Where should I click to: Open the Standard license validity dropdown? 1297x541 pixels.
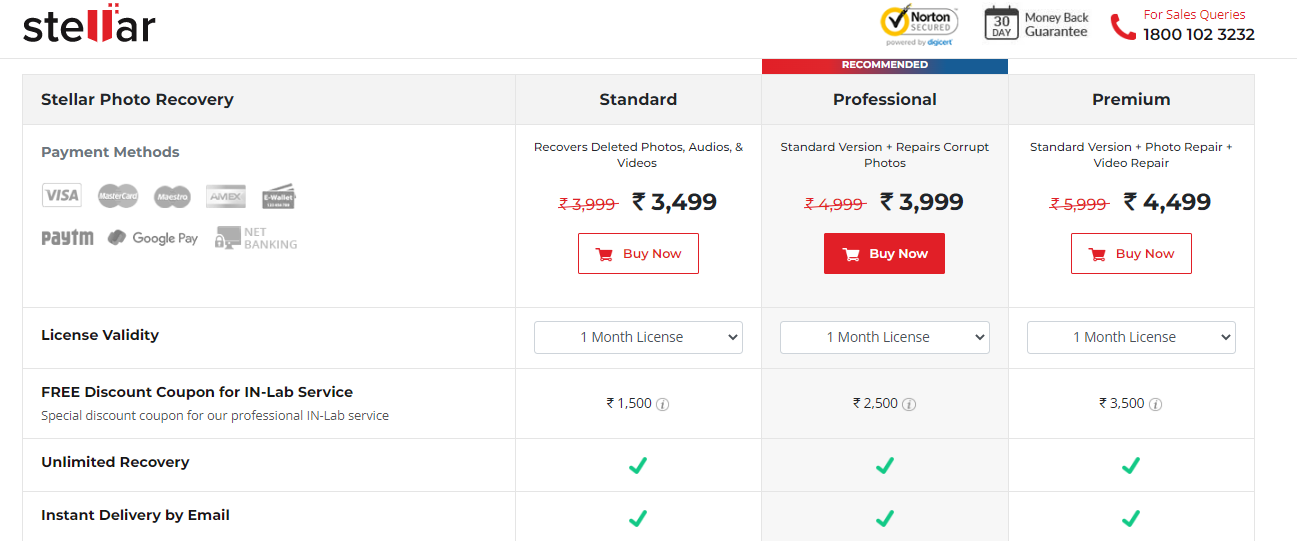(638, 337)
